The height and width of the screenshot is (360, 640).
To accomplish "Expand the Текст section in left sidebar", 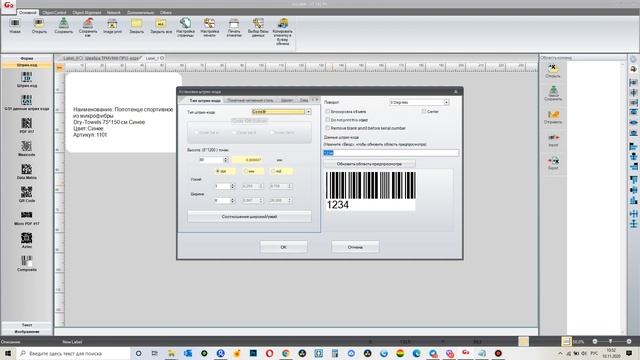I will click(27, 325).
